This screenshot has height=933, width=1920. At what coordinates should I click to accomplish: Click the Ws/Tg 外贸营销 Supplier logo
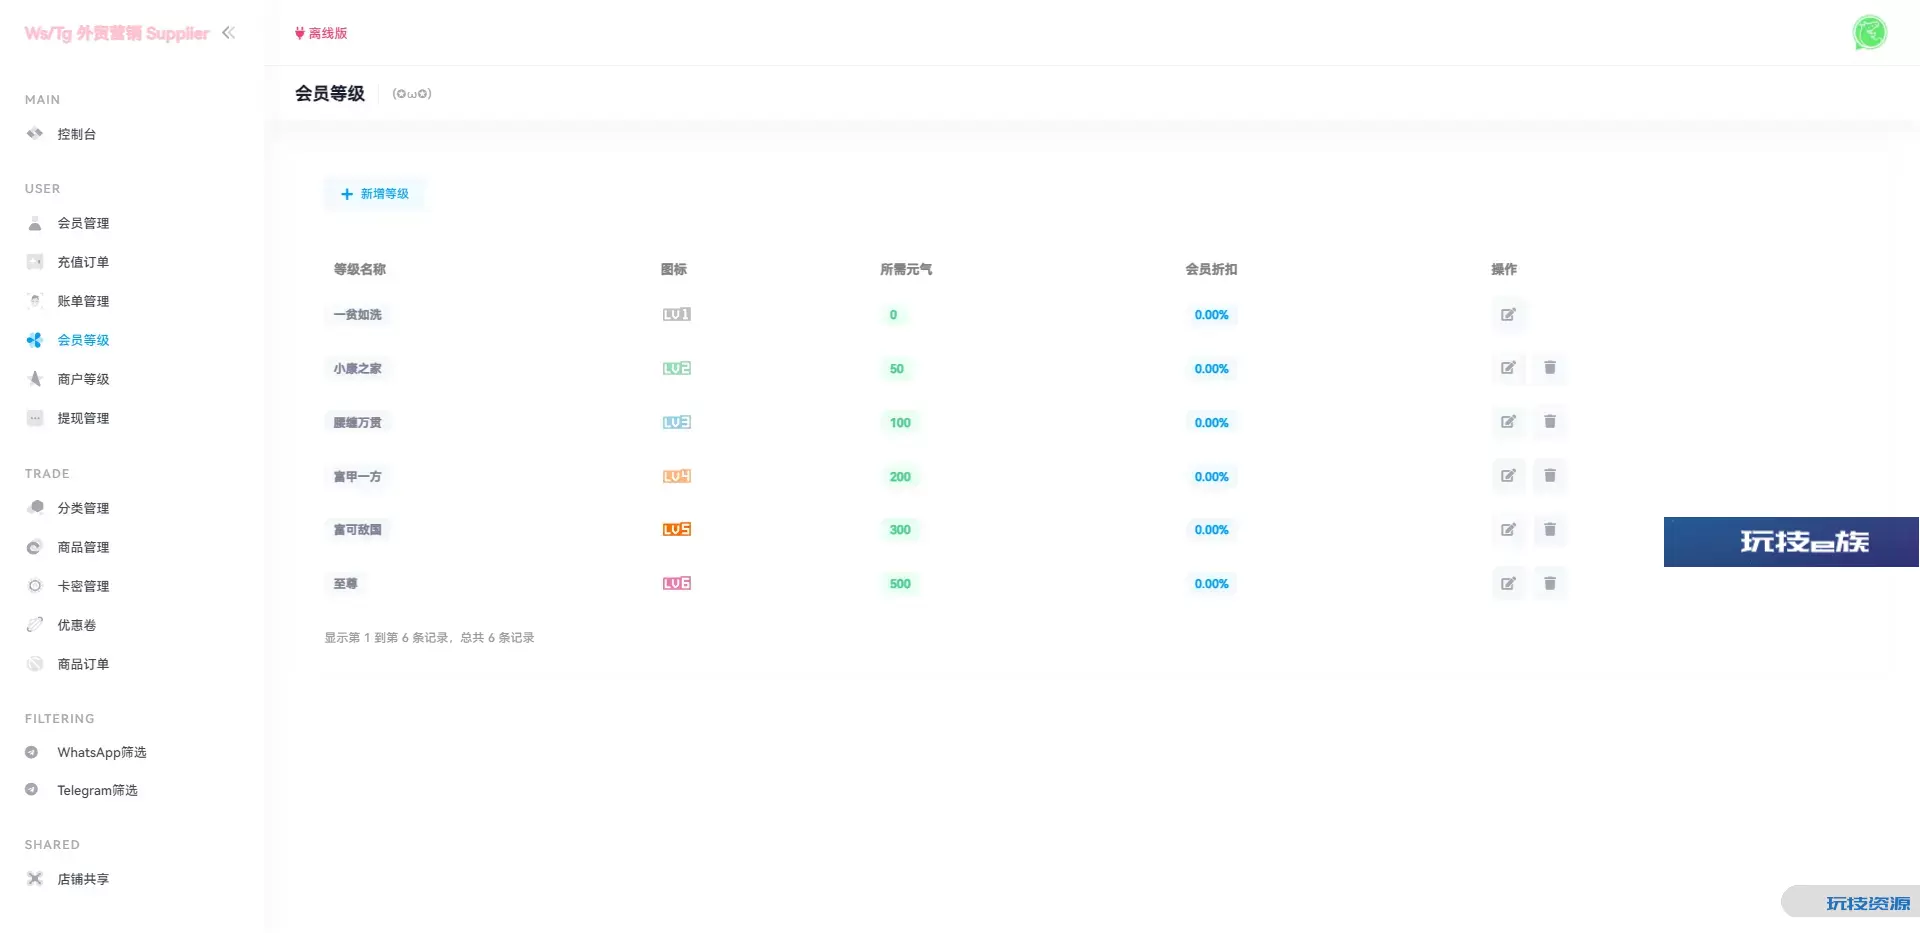tap(117, 33)
